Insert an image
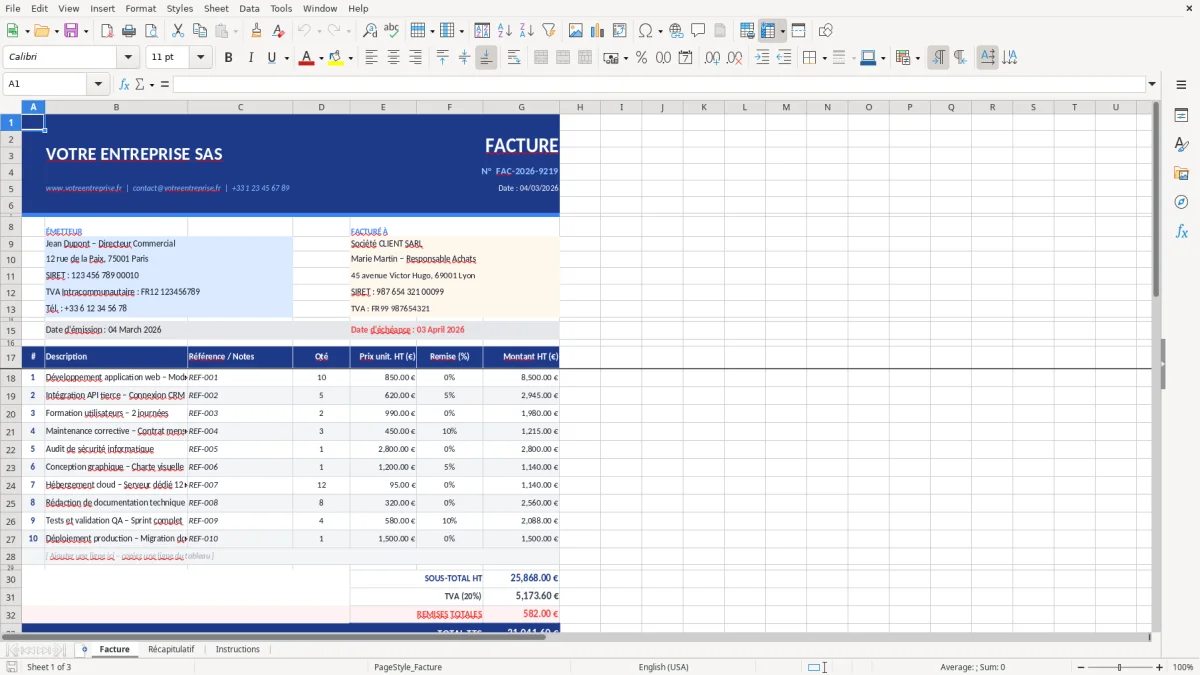This screenshot has width=1200, height=675. point(577,31)
